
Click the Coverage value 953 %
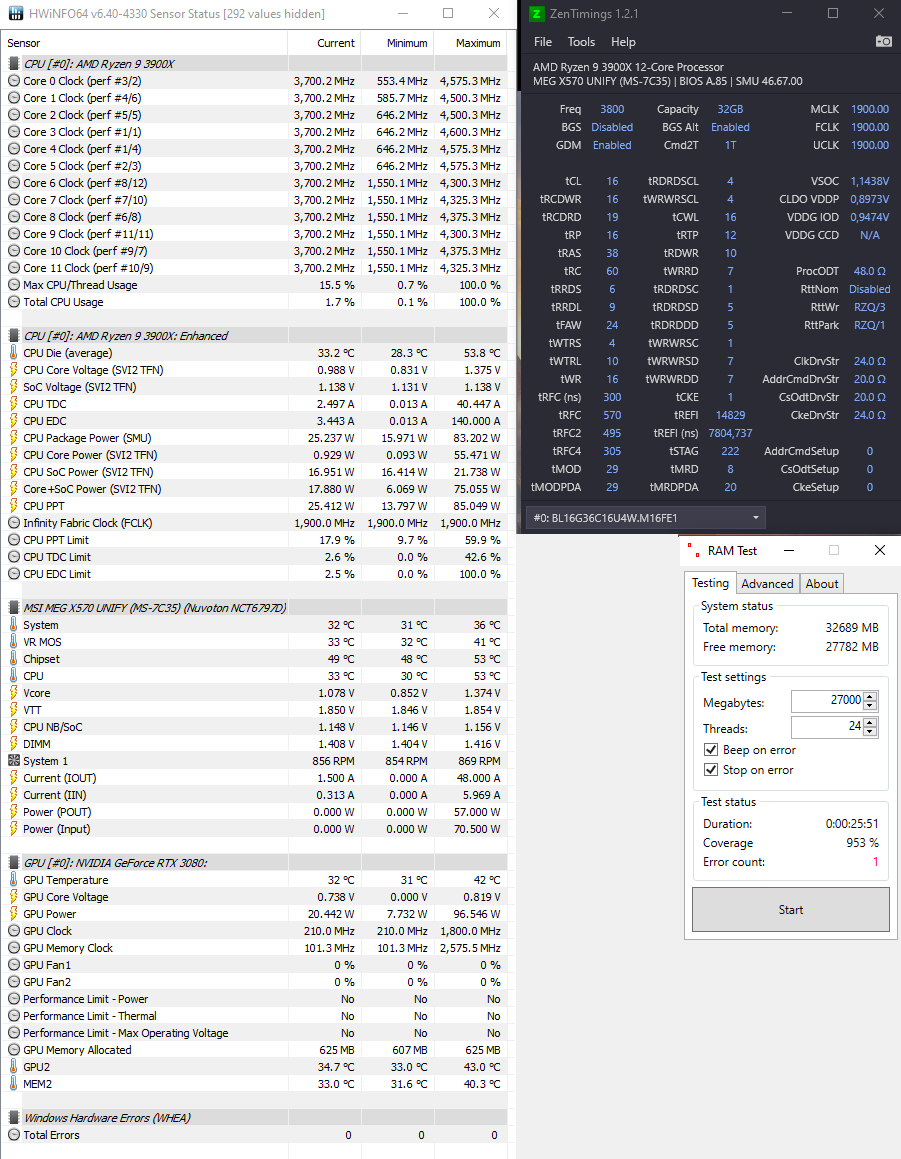(x=863, y=843)
